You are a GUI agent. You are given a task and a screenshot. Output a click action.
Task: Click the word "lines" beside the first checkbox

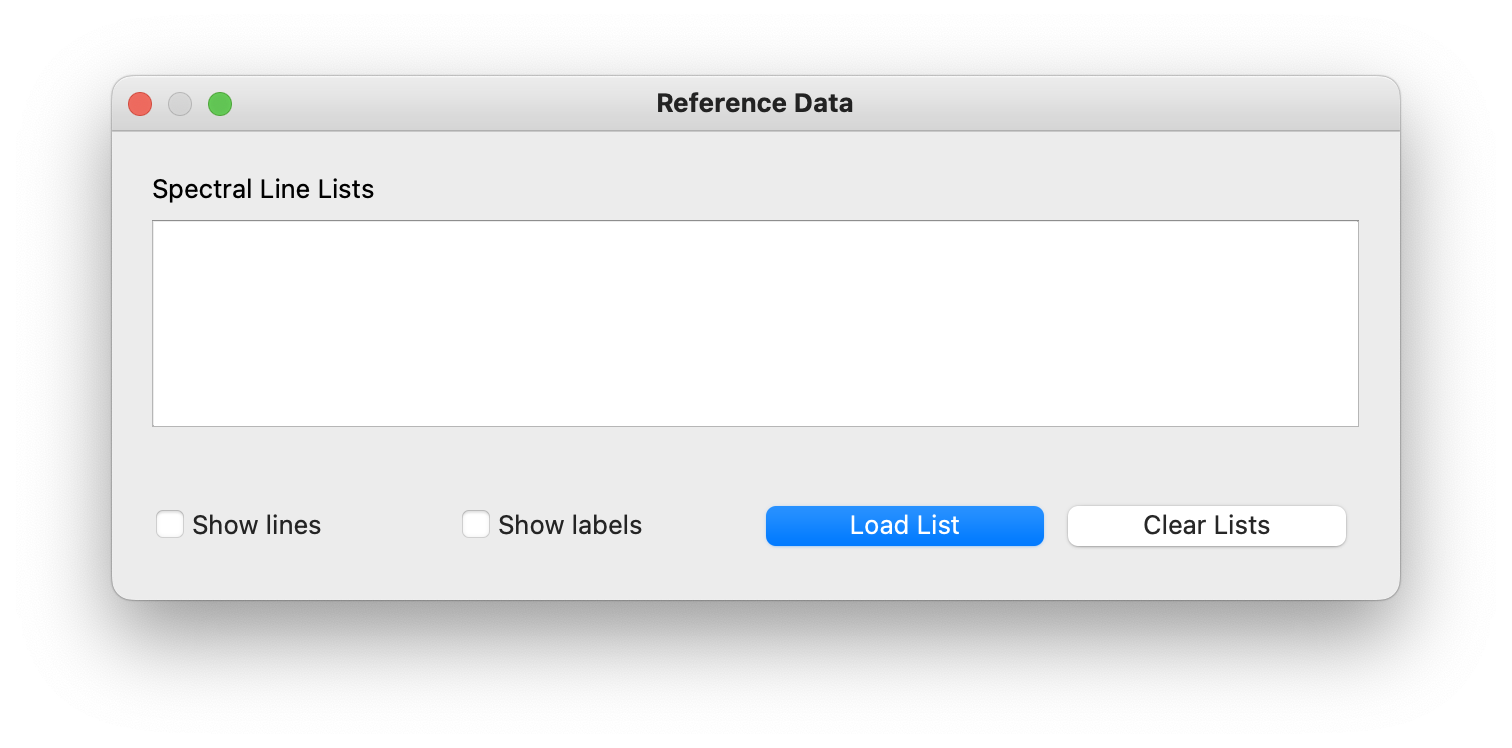pos(292,525)
